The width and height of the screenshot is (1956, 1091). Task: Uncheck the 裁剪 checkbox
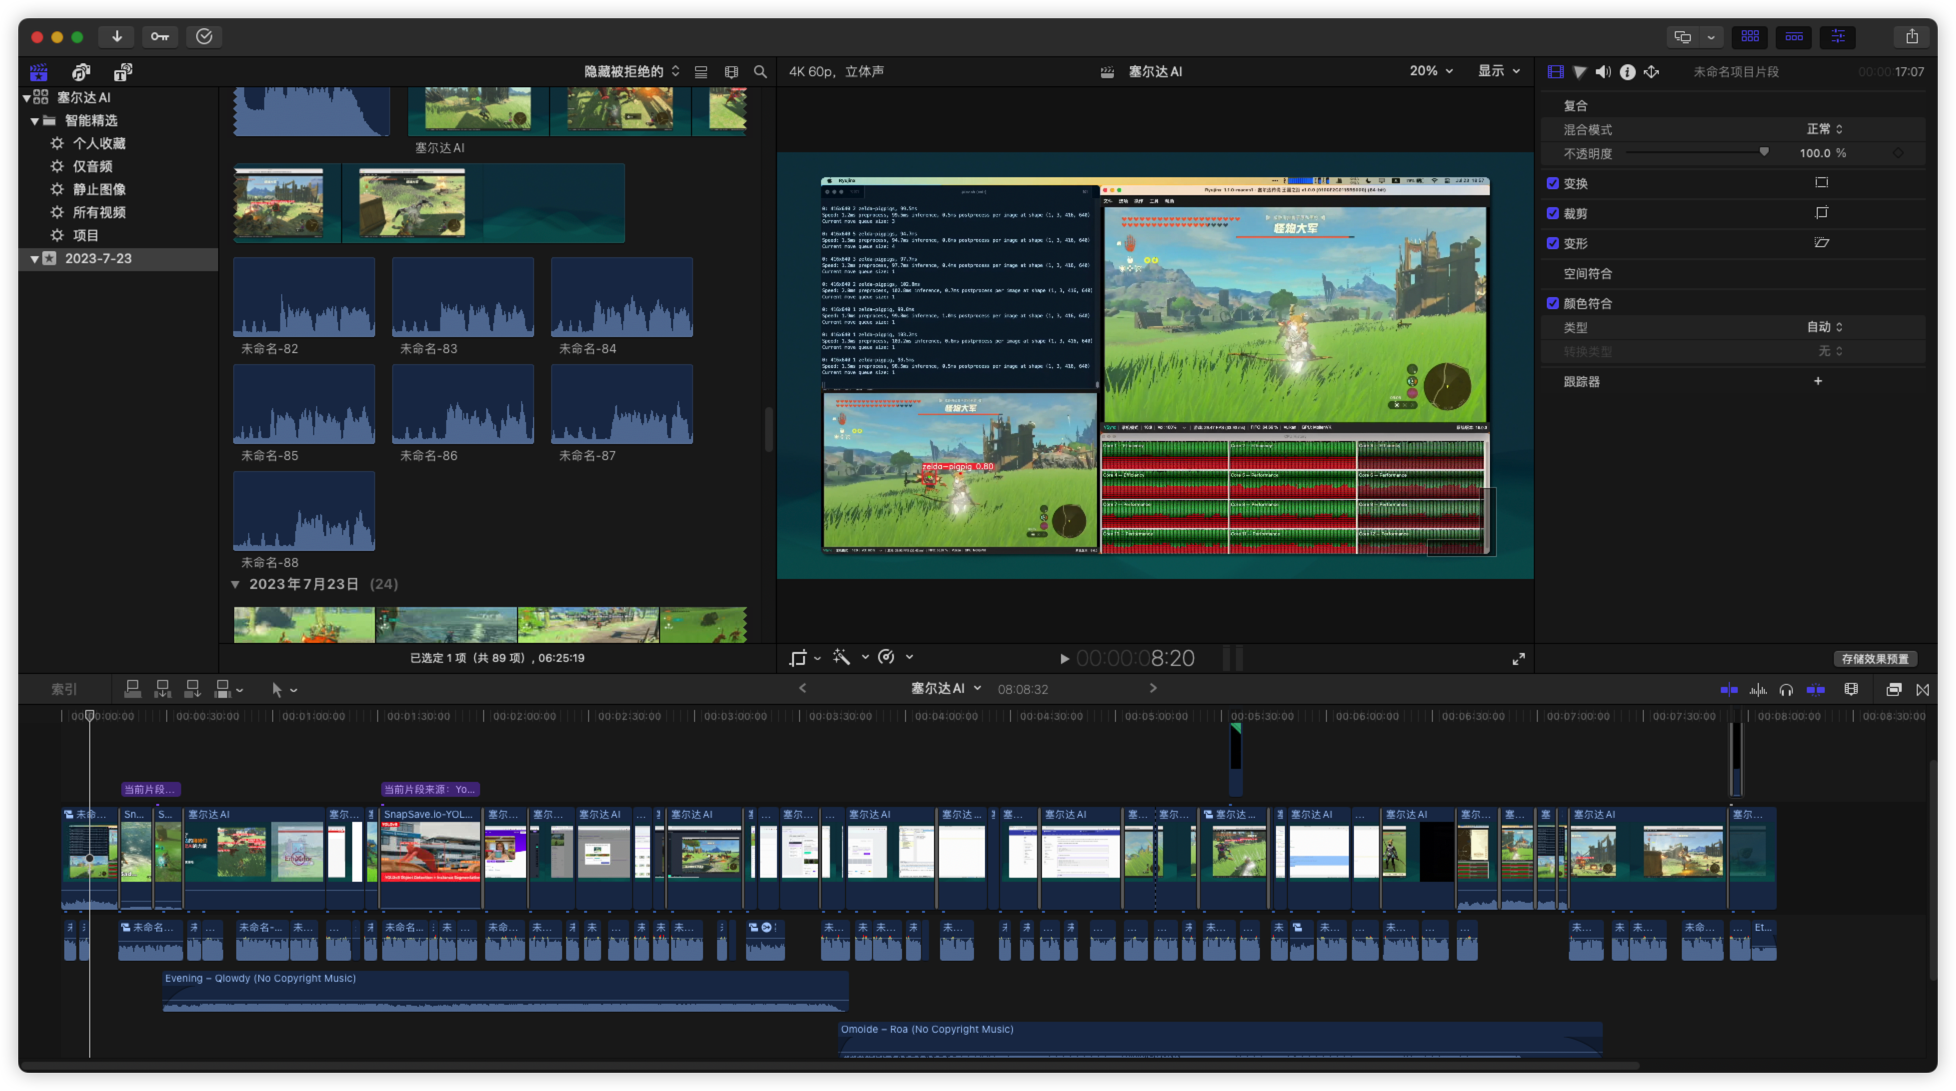1553,213
